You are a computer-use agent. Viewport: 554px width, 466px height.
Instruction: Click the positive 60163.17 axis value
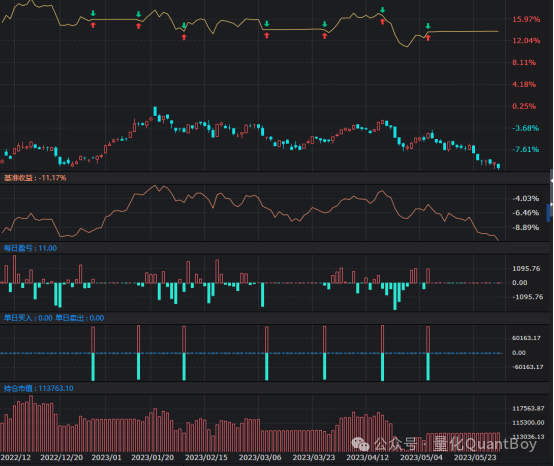click(x=526, y=338)
